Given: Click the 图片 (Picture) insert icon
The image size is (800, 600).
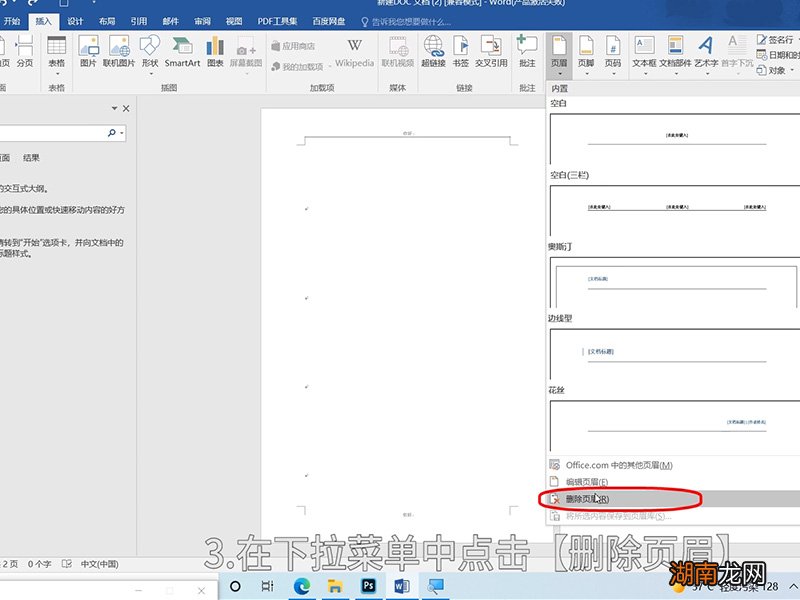Looking at the screenshot, I should (89, 50).
